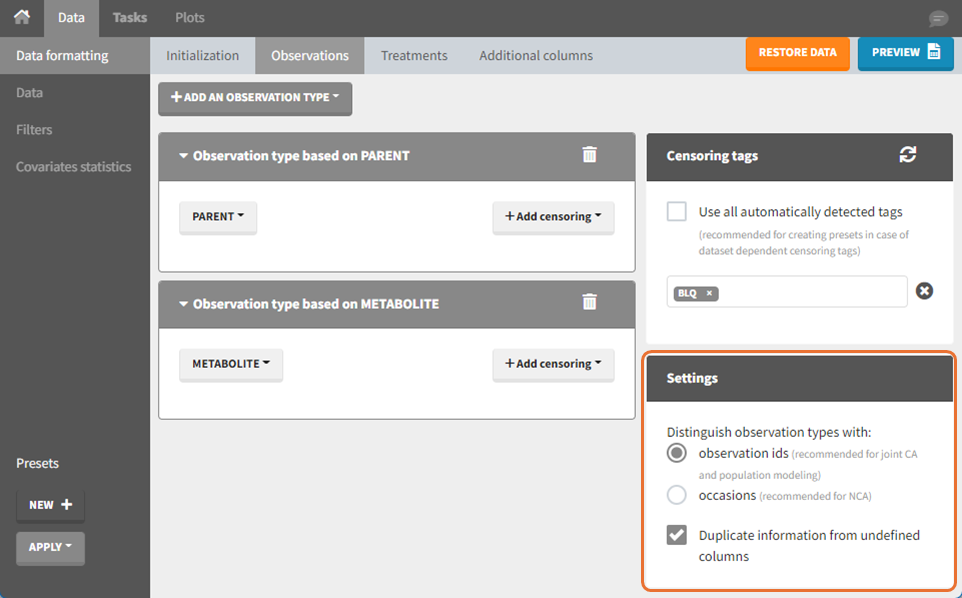The height and width of the screenshot is (598, 962).
Task: Delete the PARENT observation type with trash icon
Action: 590,155
